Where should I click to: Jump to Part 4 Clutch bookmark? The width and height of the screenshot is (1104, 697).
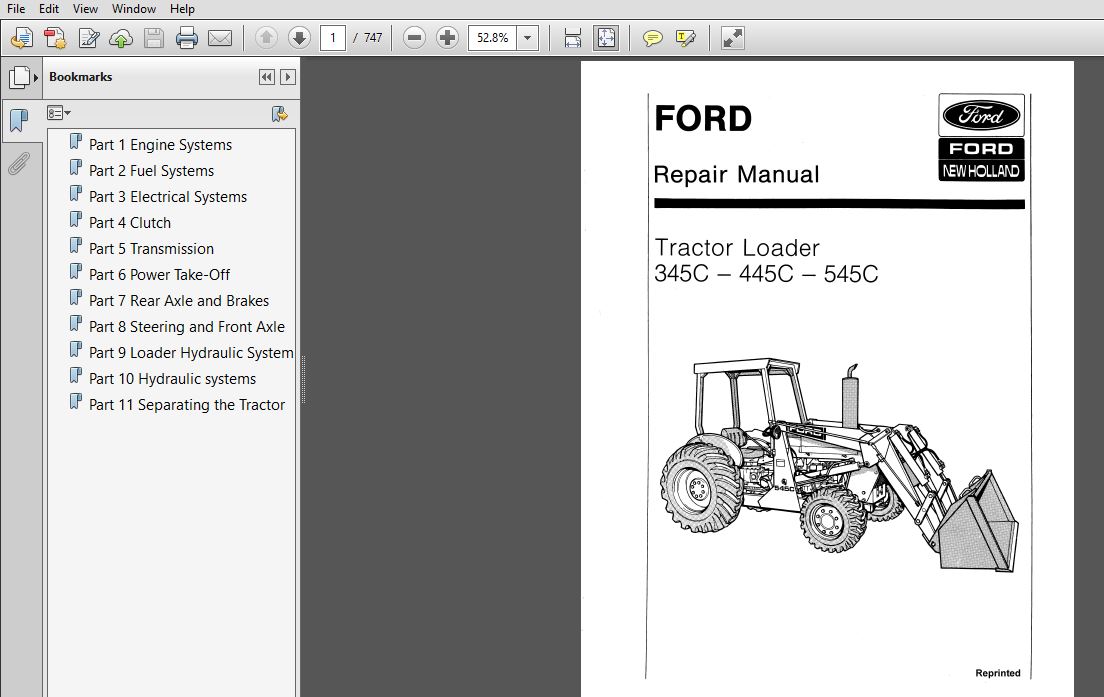coord(130,223)
